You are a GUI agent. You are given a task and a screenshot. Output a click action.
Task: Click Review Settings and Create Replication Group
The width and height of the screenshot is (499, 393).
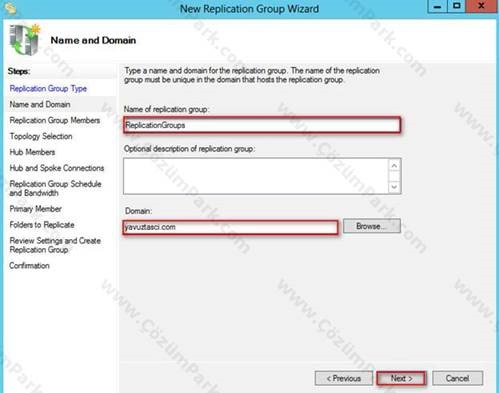pyautogui.click(x=55, y=245)
